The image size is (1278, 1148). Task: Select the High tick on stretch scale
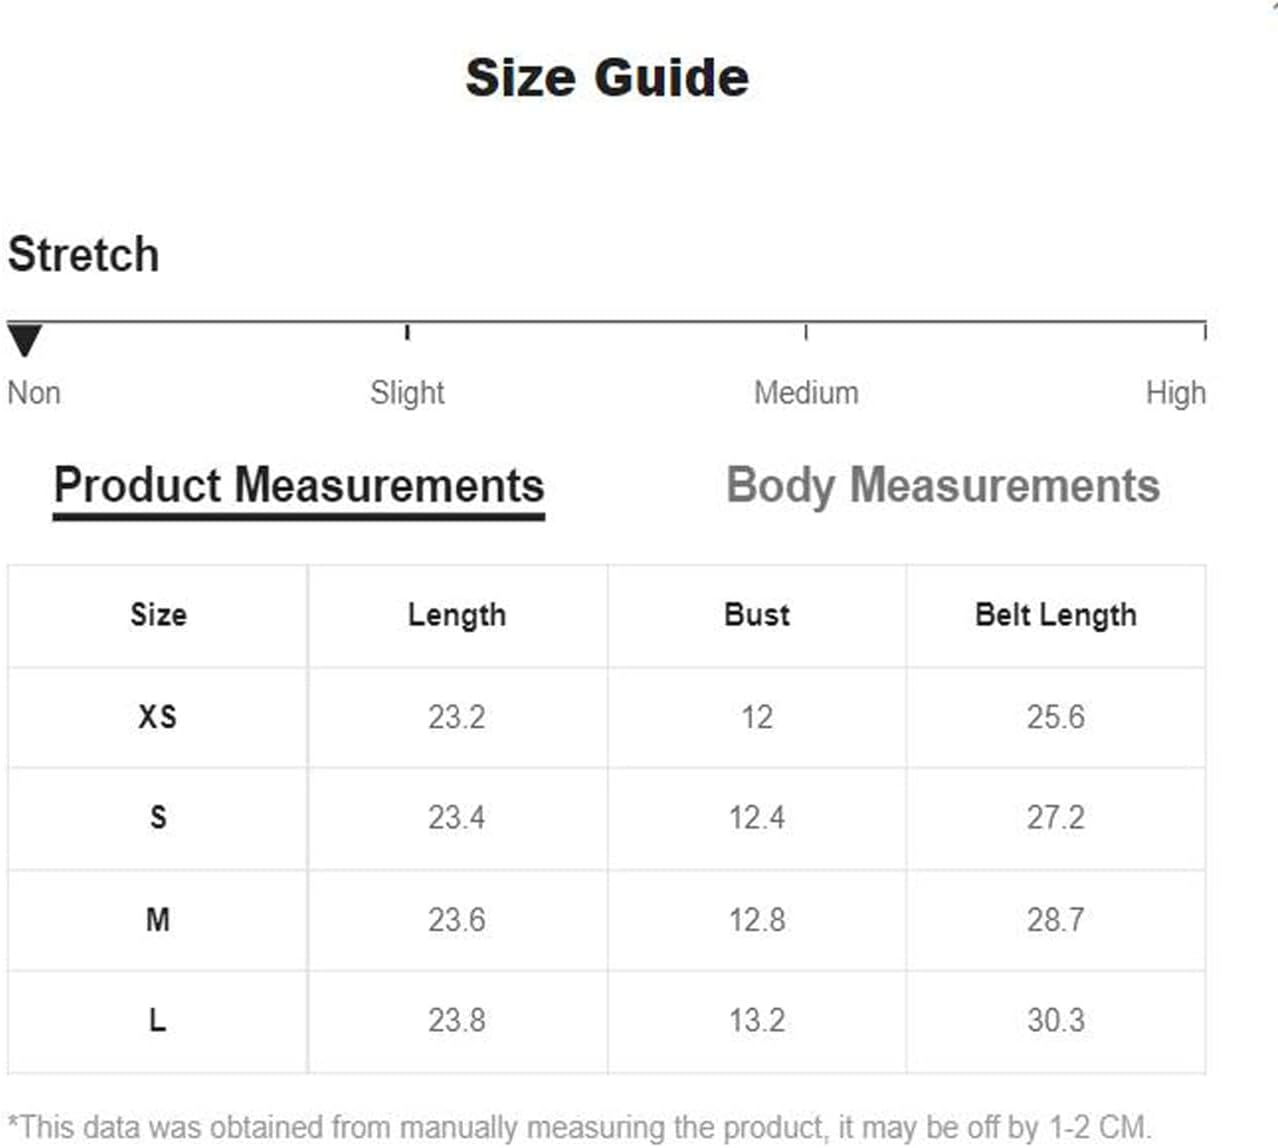1204,332
